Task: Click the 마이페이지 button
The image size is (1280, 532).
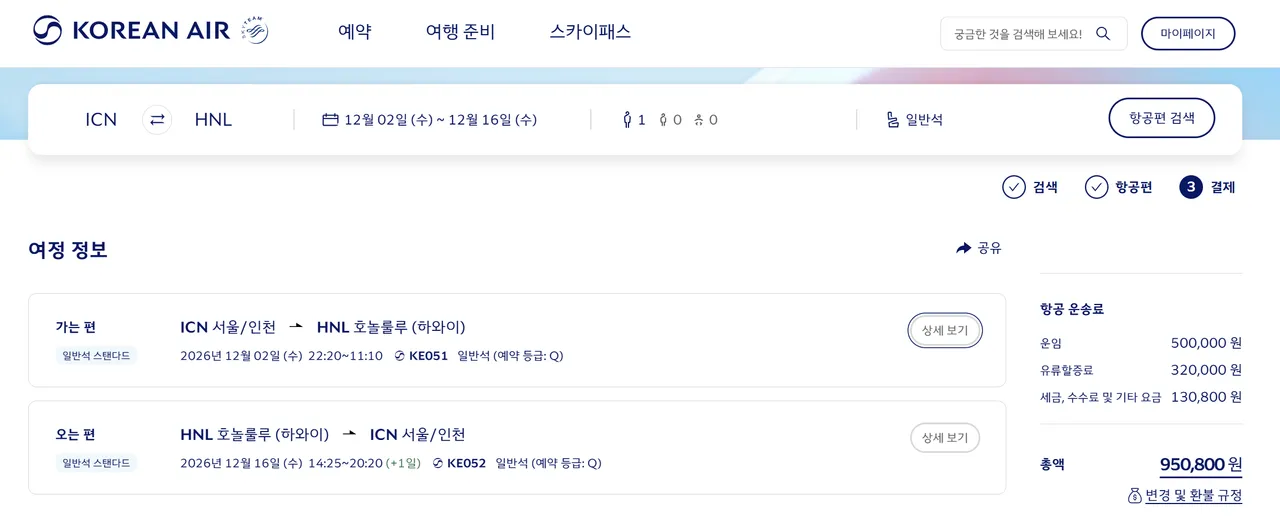Action: pyautogui.click(x=1188, y=33)
